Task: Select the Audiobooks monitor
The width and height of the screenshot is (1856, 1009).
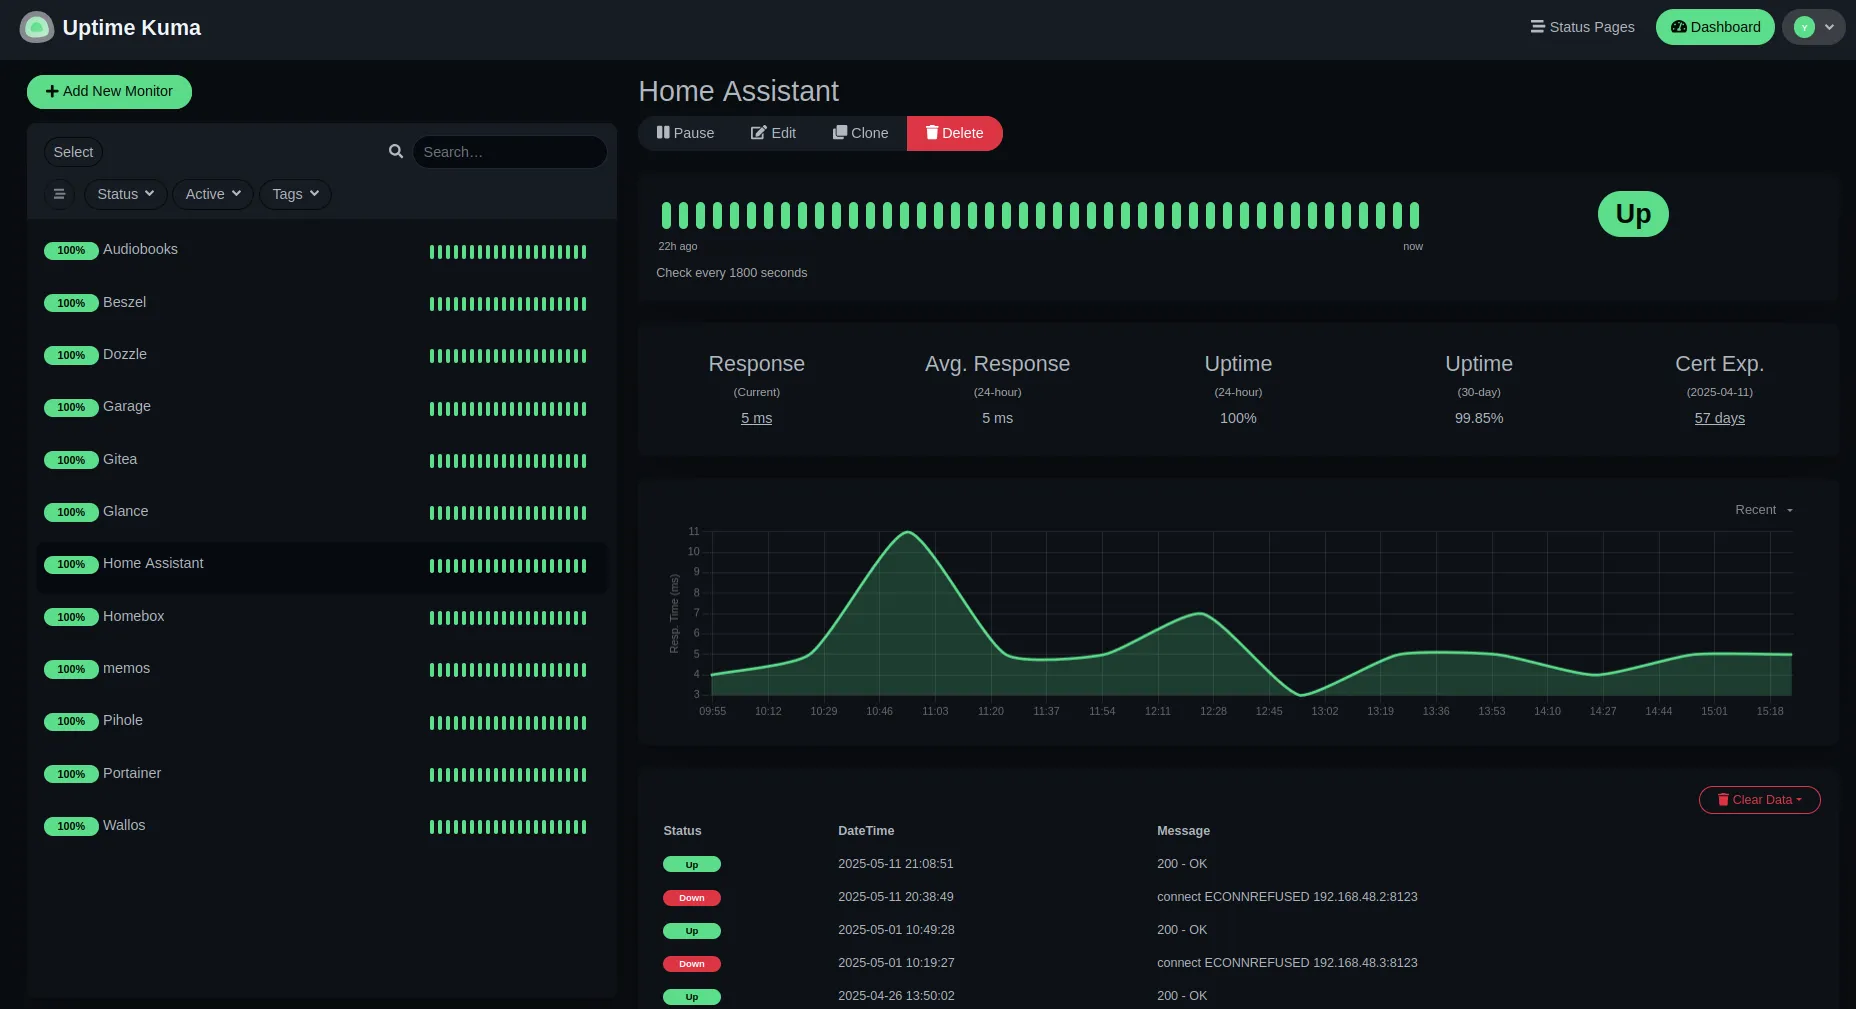Action: 321,250
